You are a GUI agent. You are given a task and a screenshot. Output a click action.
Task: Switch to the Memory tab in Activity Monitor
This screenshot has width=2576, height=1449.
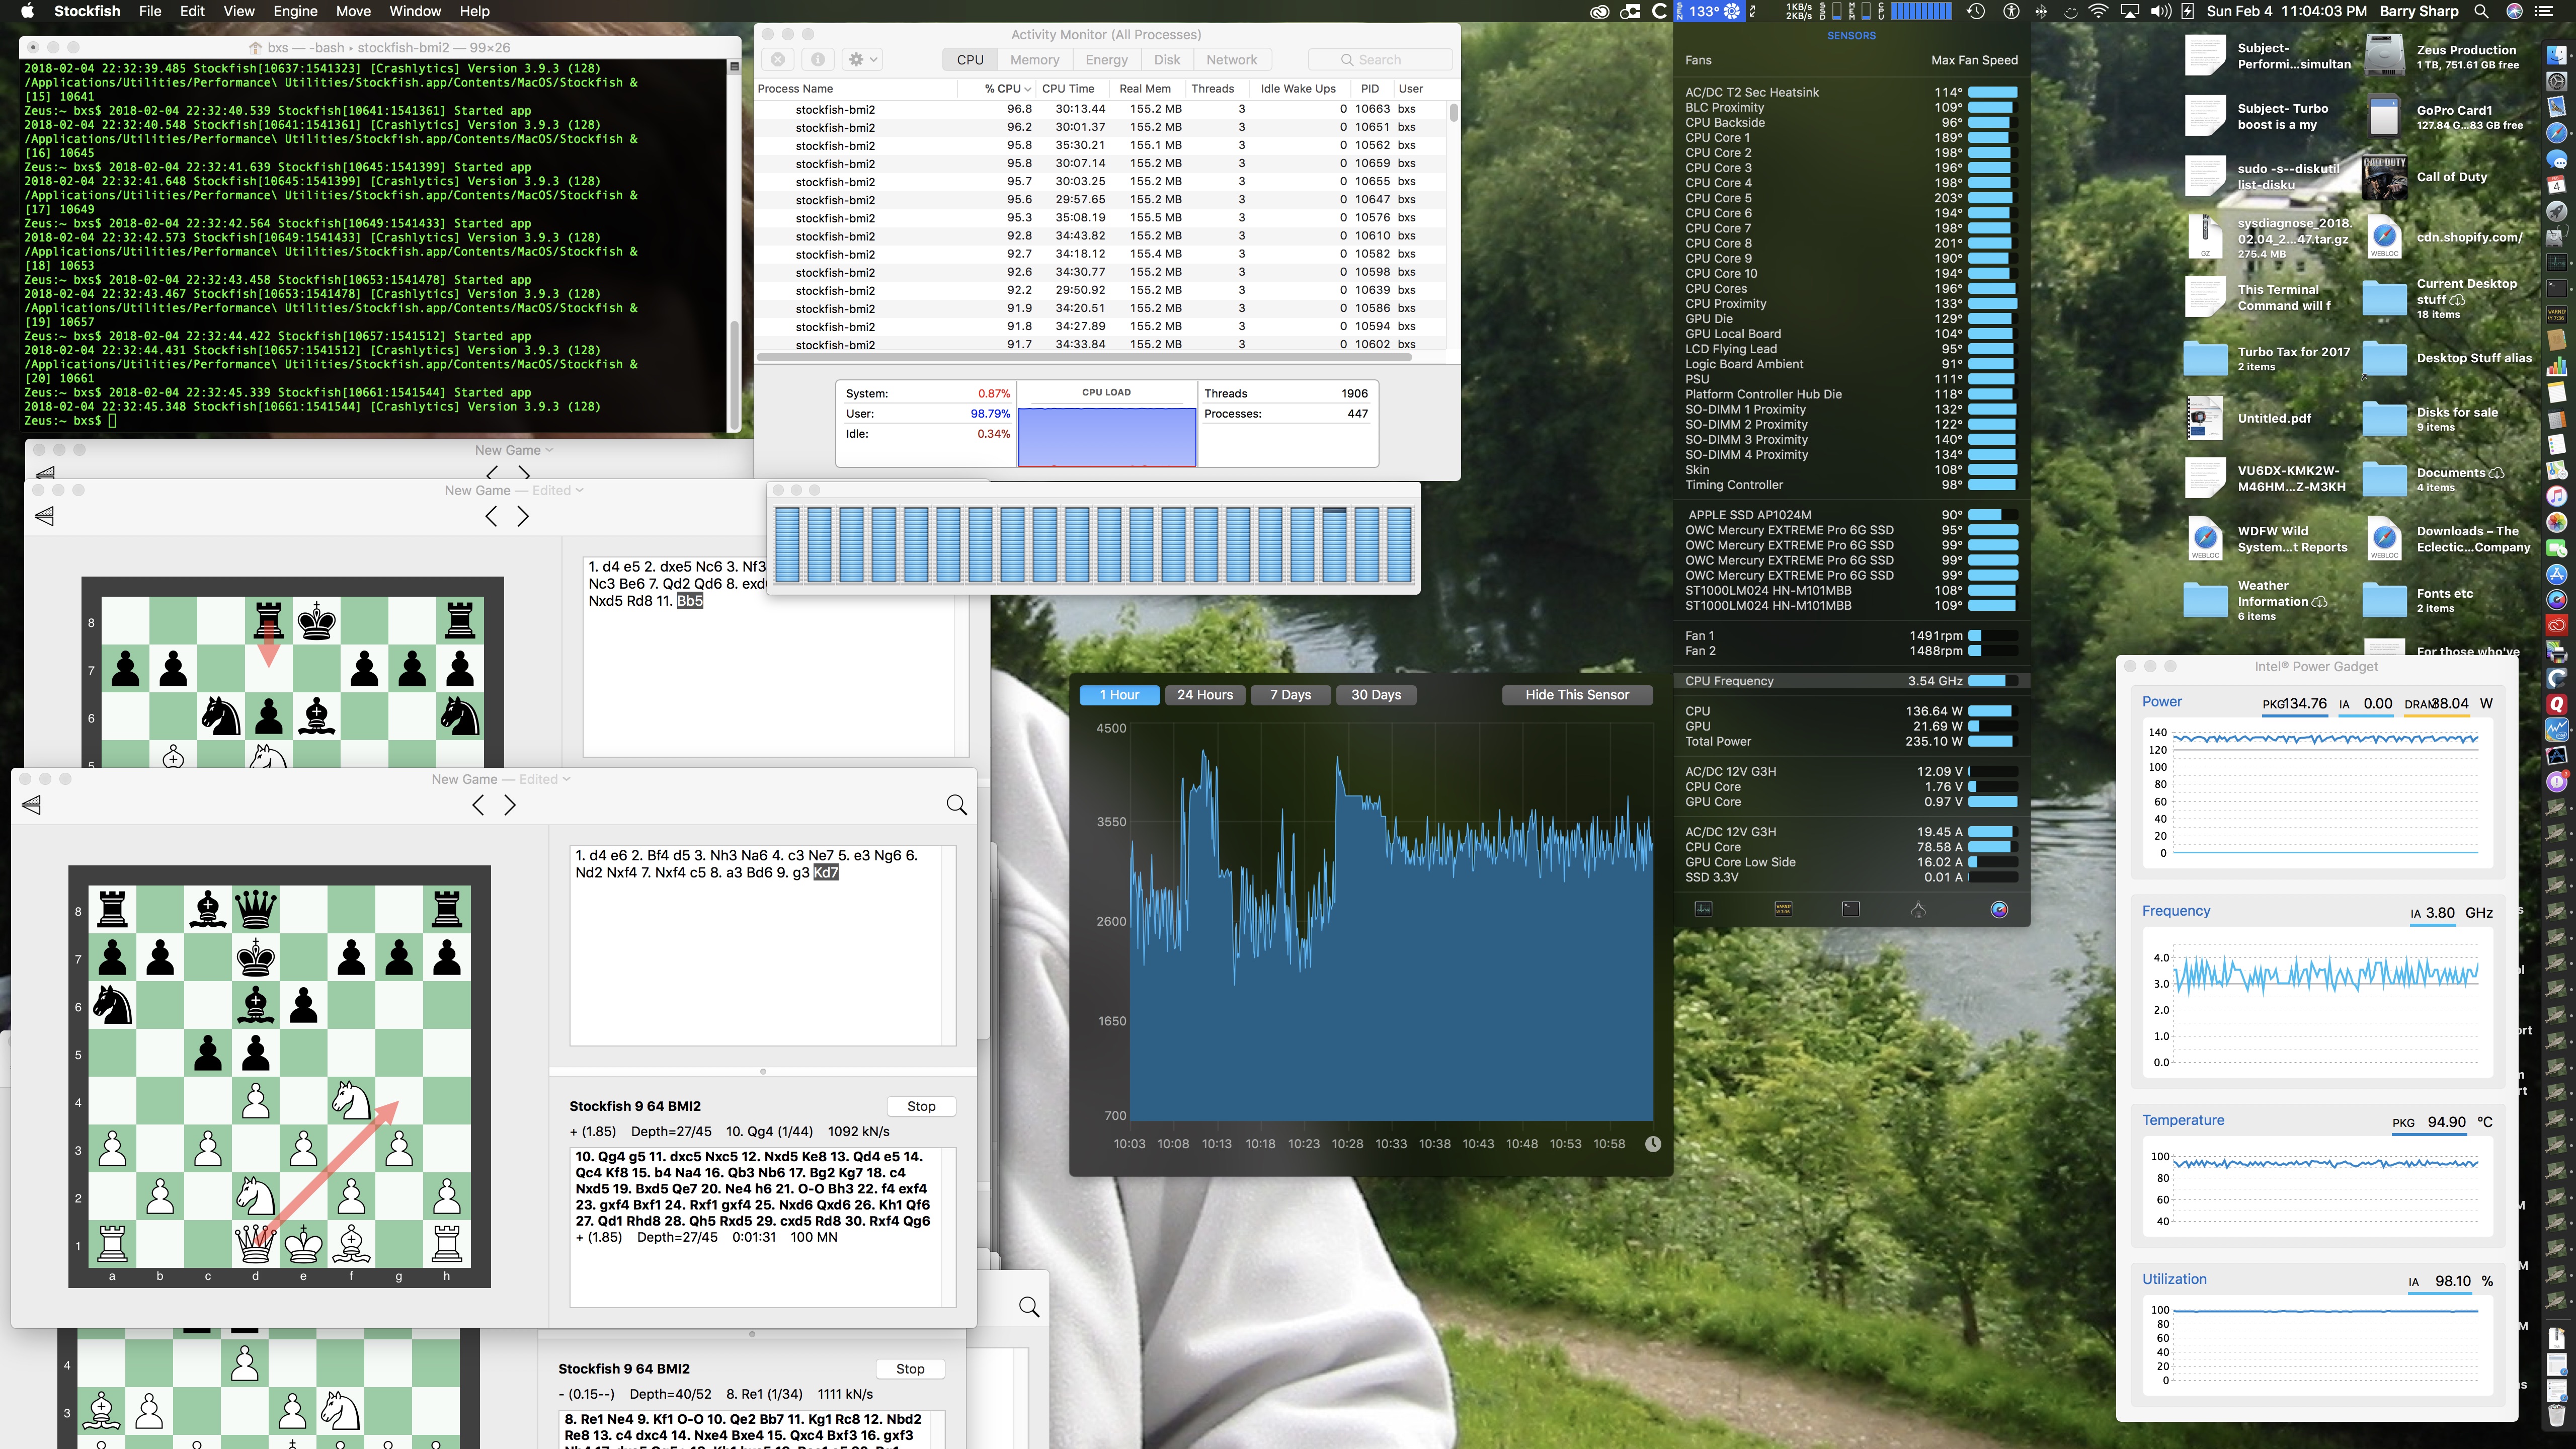tap(1034, 60)
